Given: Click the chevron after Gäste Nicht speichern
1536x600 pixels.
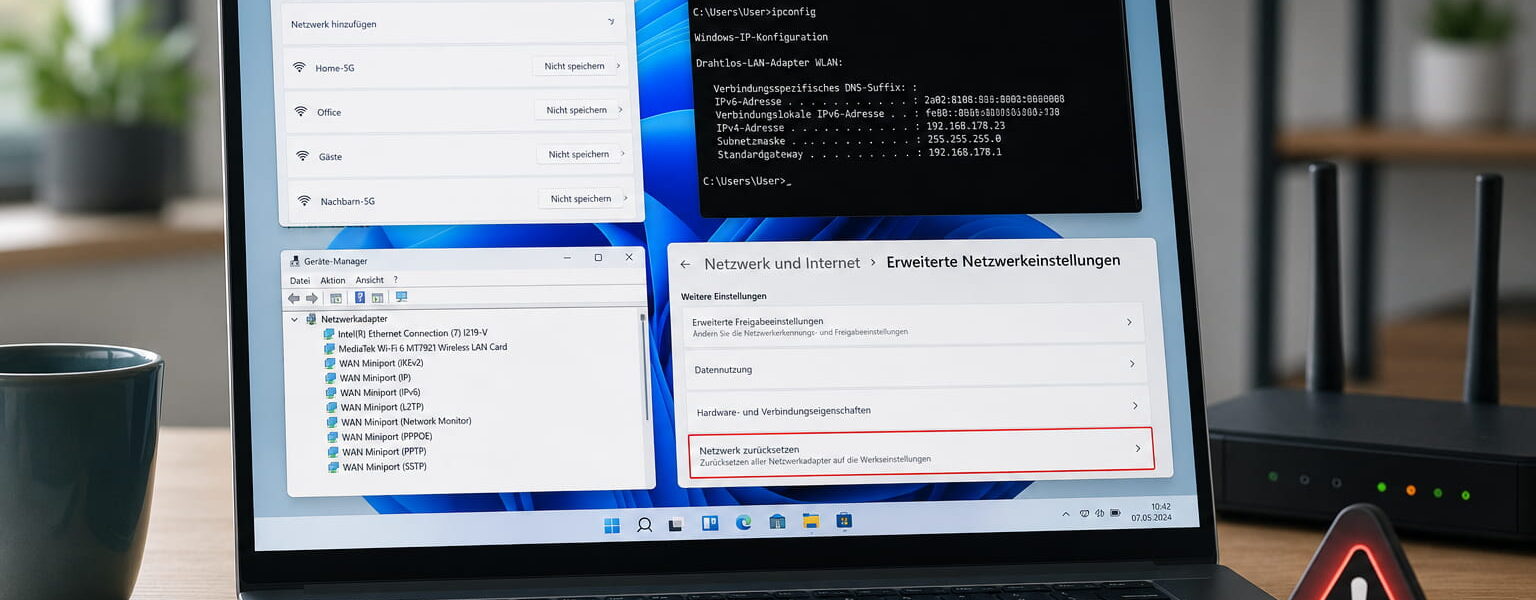Looking at the screenshot, I should (x=622, y=154).
